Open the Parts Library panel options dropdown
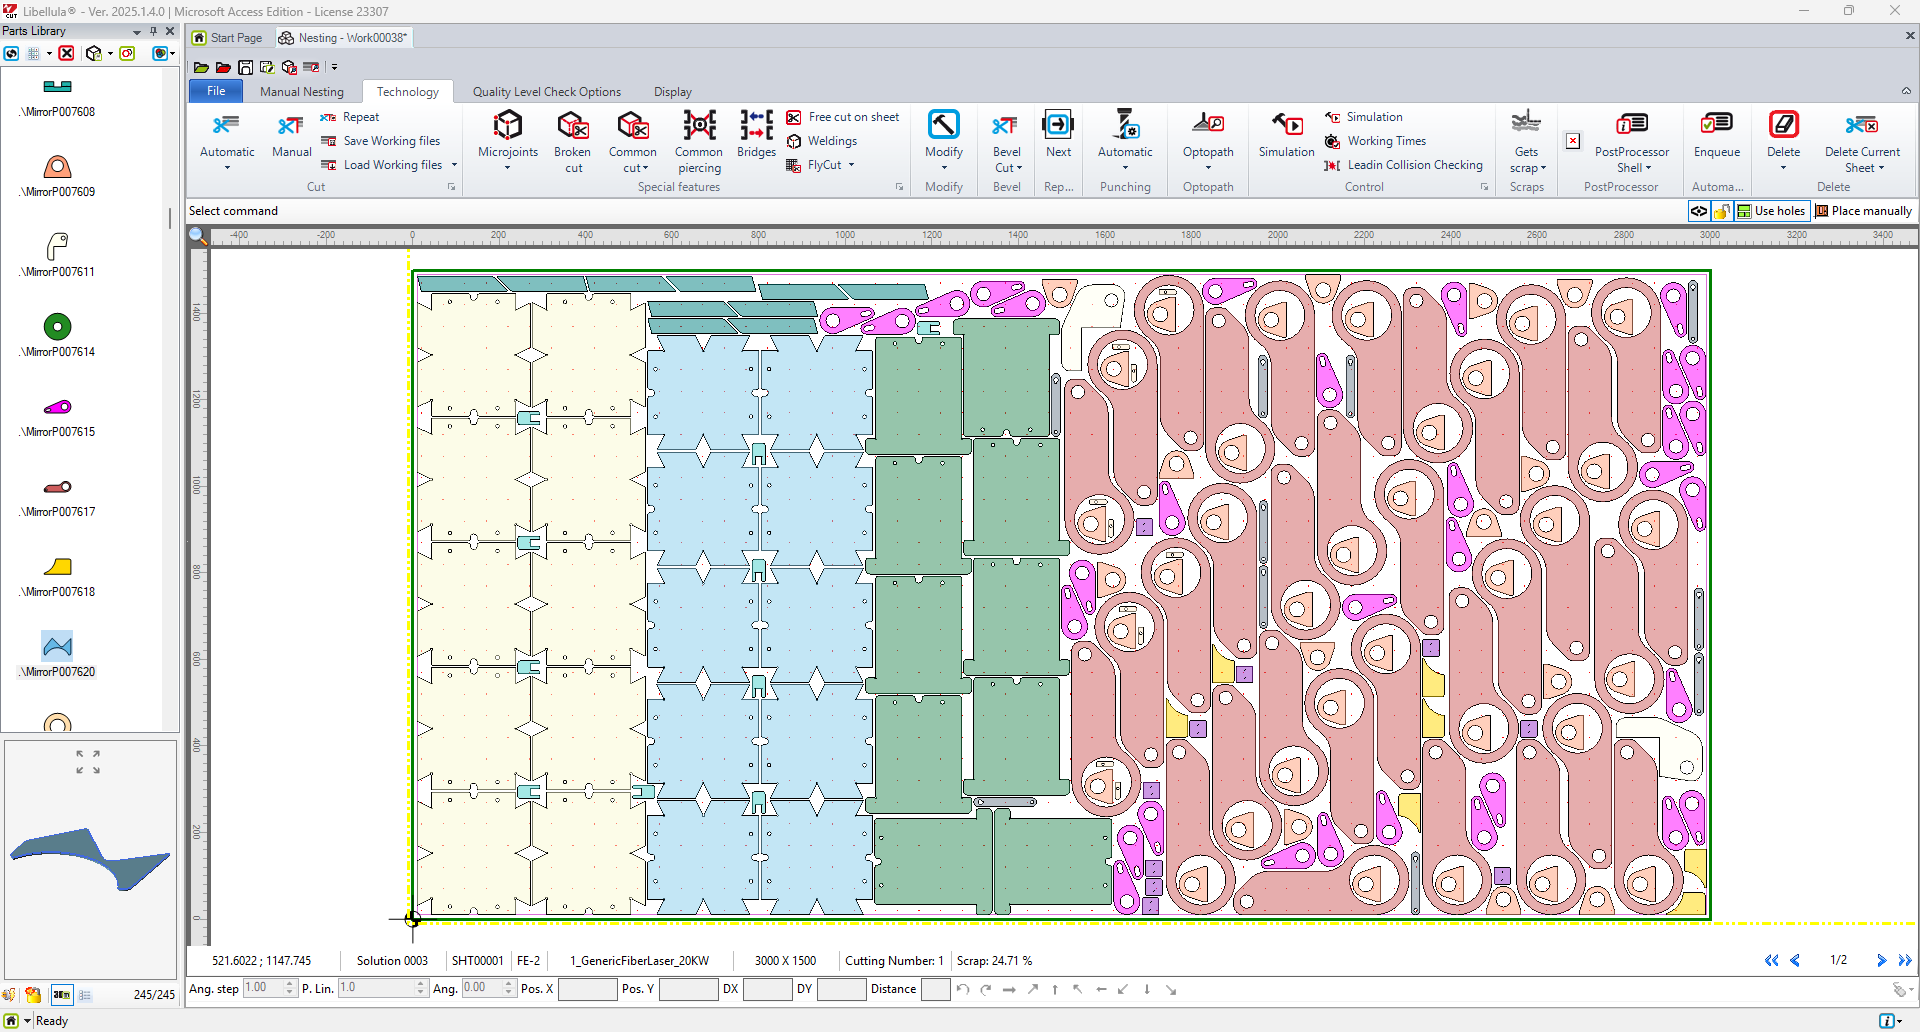 coord(137,31)
